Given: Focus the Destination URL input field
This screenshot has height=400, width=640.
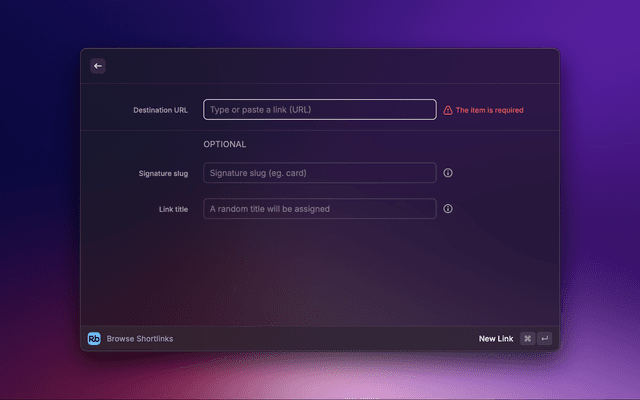Looking at the screenshot, I should pyautogui.click(x=320, y=110).
